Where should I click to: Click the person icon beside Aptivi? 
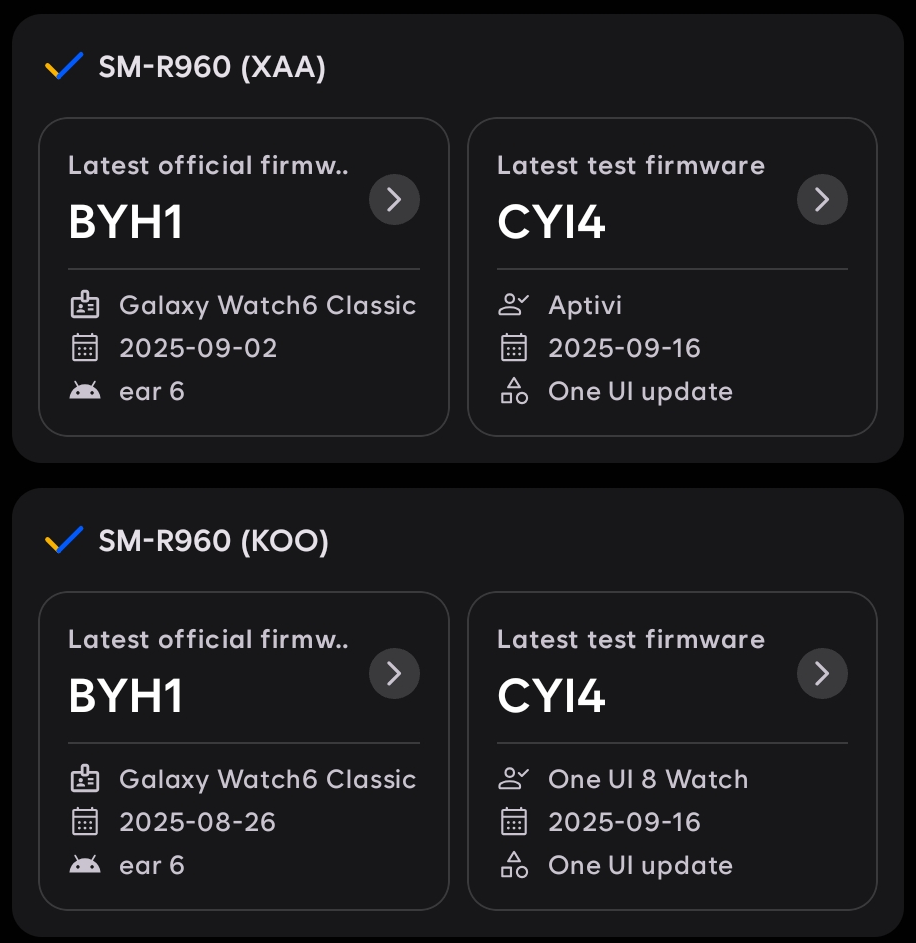[x=513, y=305]
